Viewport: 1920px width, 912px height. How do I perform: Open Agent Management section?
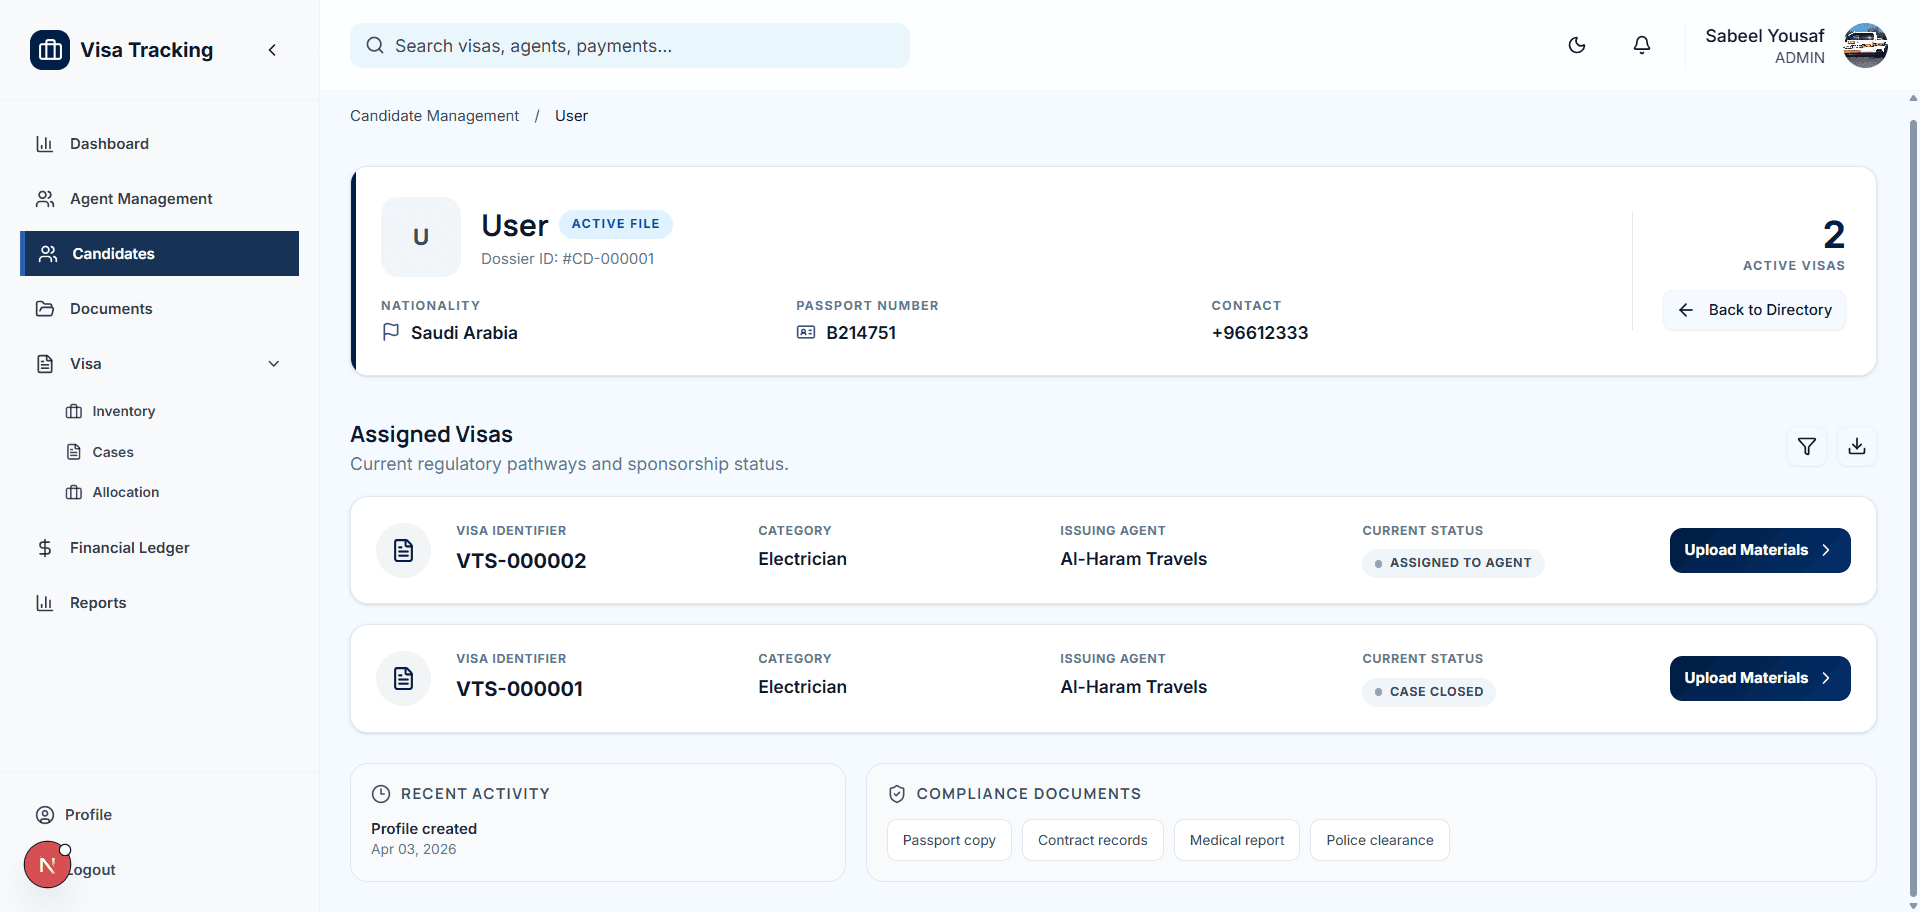[160, 199]
